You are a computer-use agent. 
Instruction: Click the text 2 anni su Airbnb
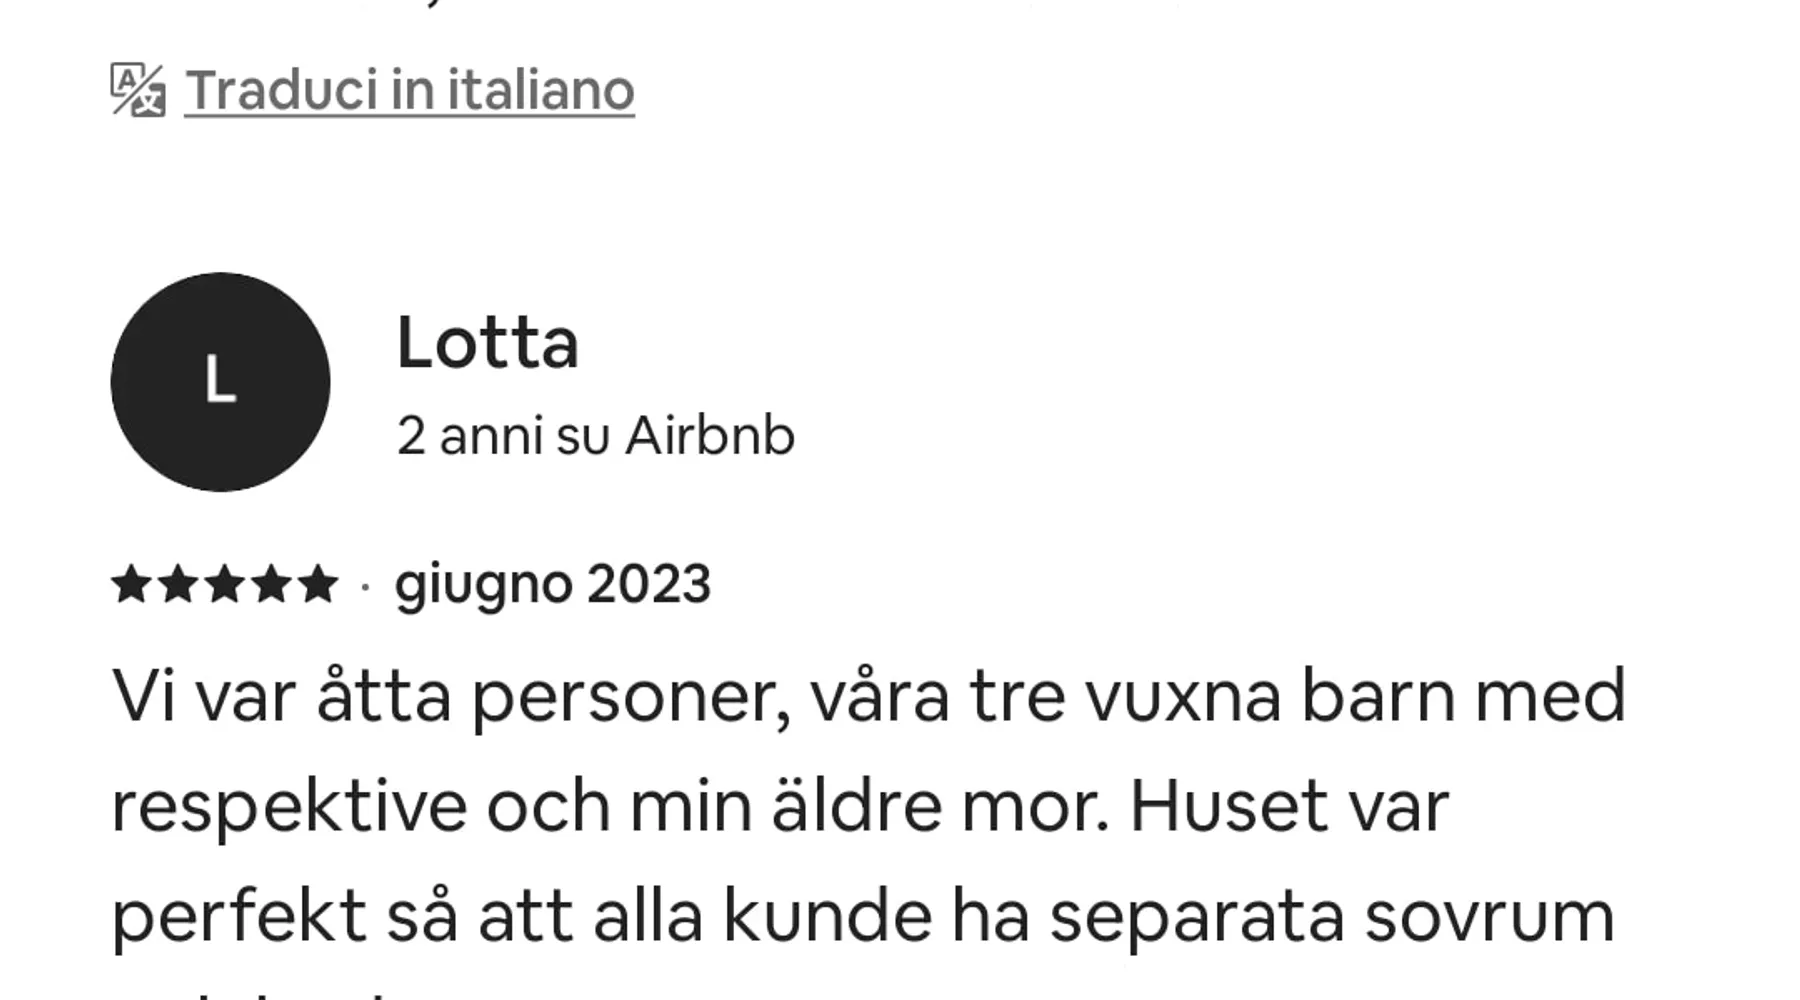click(595, 436)
